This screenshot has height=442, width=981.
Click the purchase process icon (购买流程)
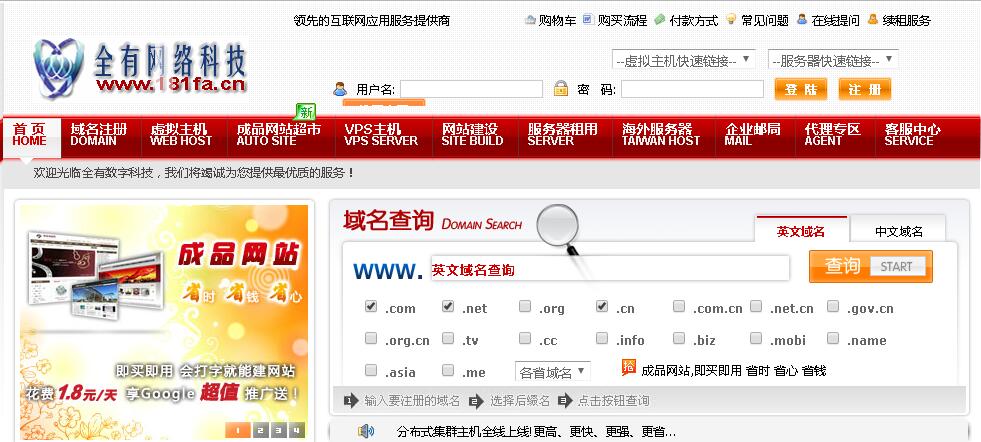[x=588, y=20]
